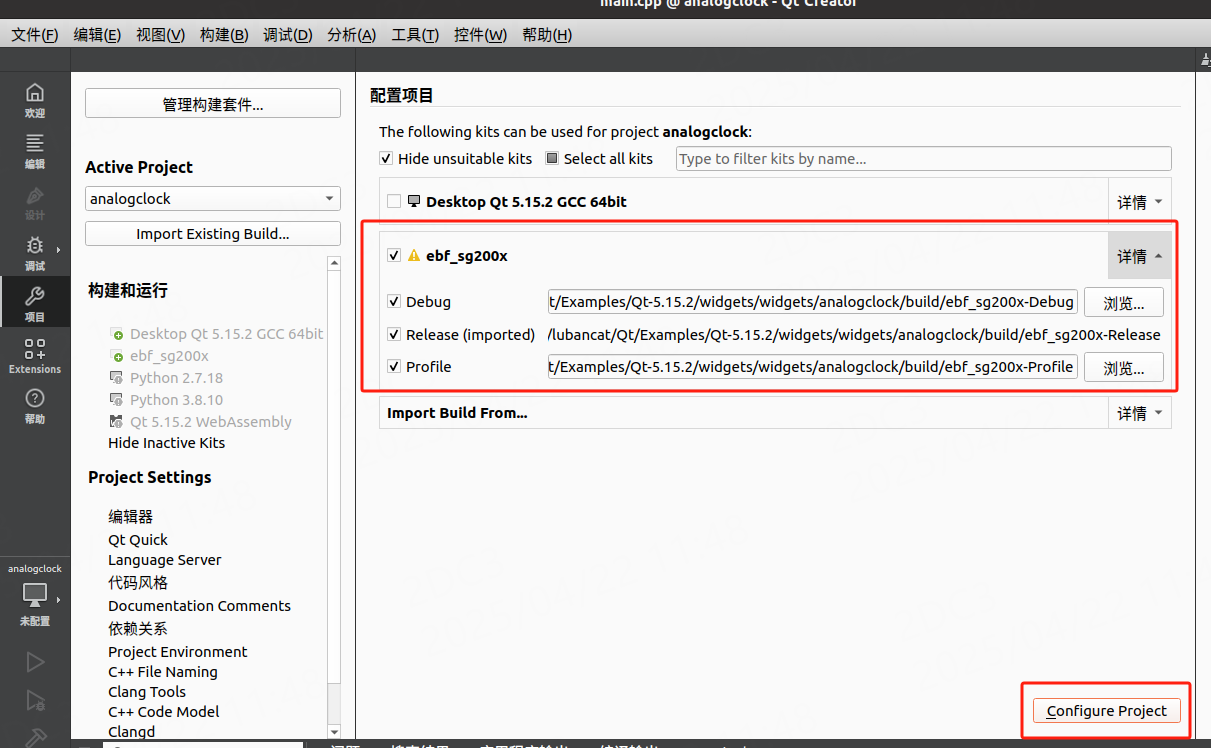This screenshot has height=748, width=1211.
Task: Expand details (详情) for Desktop Qt kit
Action: (1140, 202)
